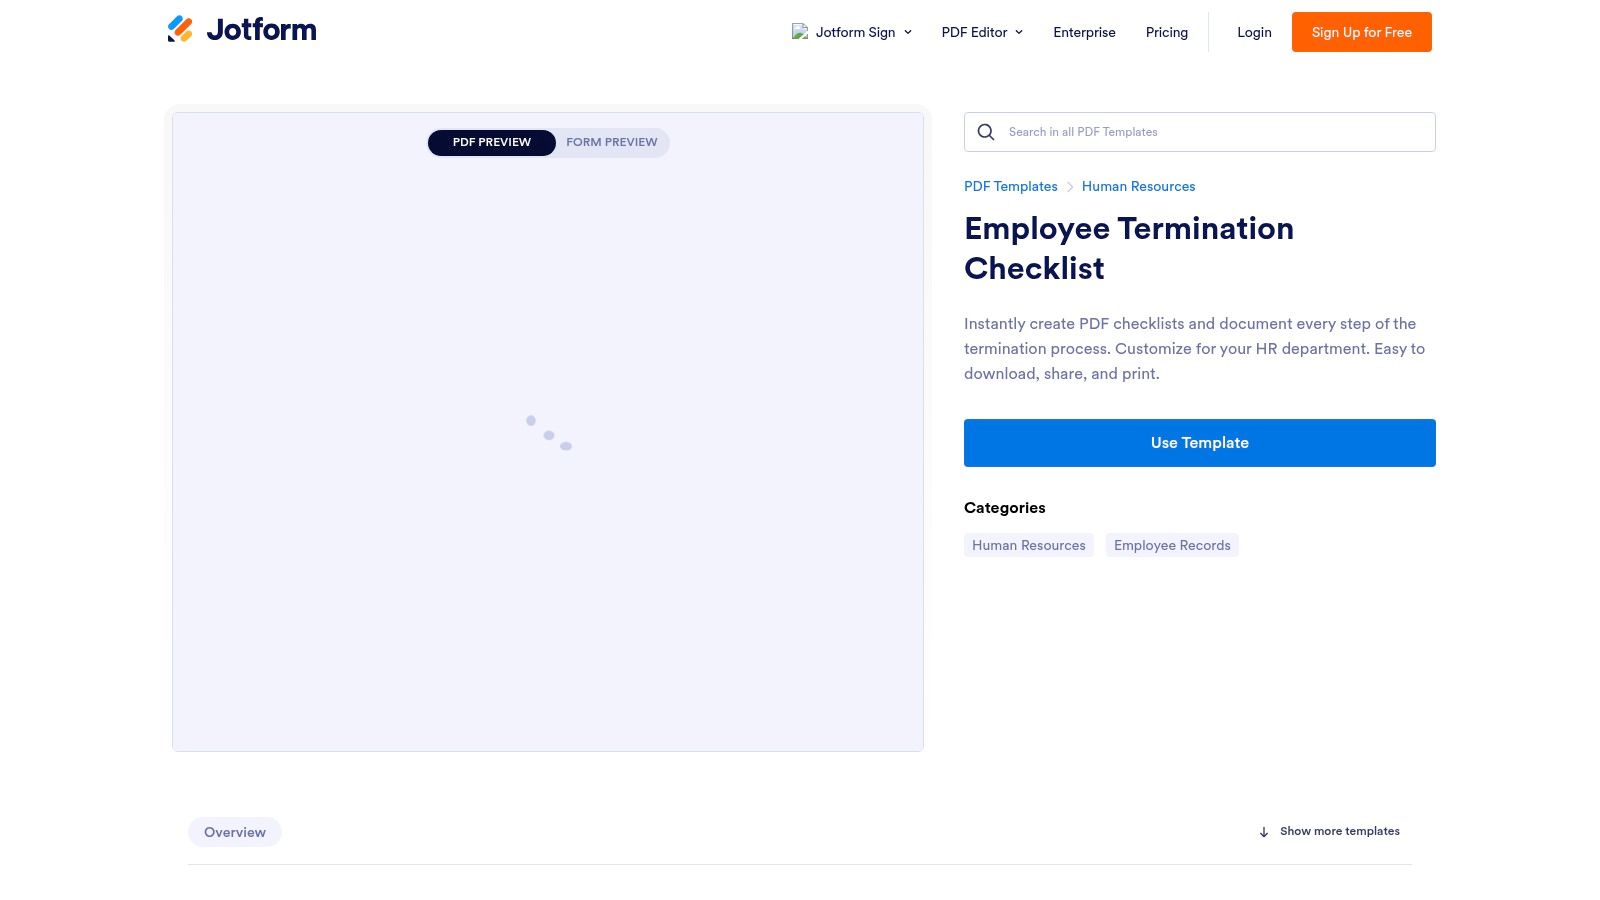Click Show more templates to expand the list
This screenshot has width=1600, height=900.
(1339, 831)
